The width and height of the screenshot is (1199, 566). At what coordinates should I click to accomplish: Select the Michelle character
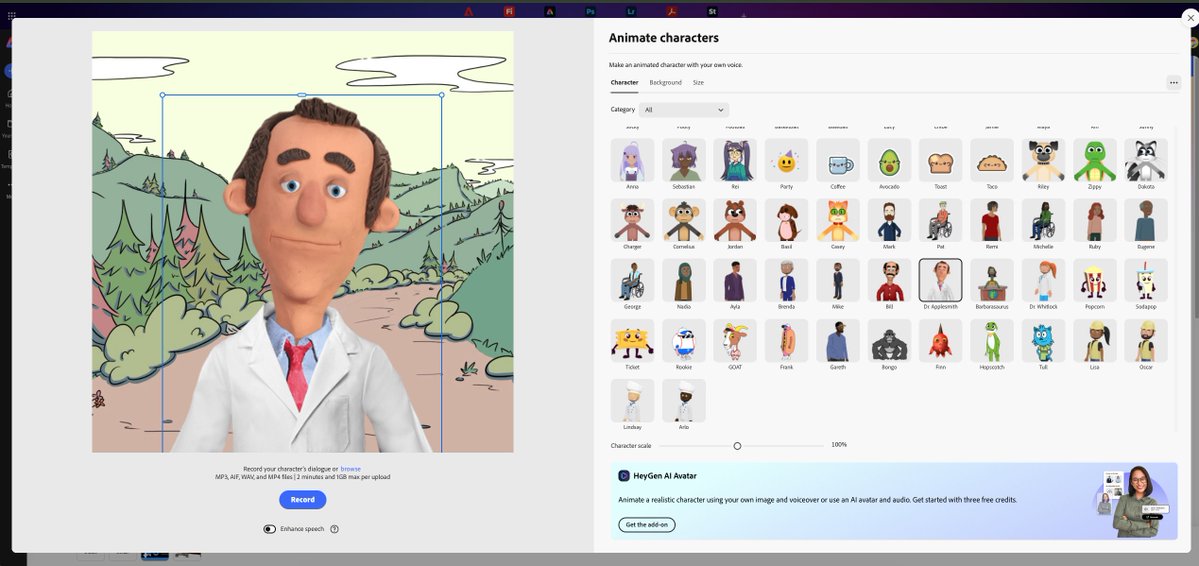(1043, 220)
